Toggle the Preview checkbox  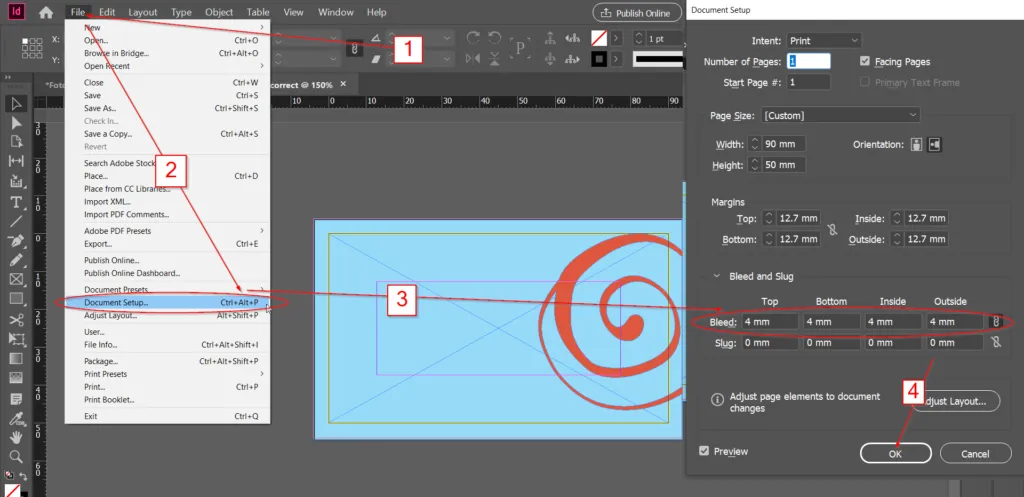click(705, 452)
